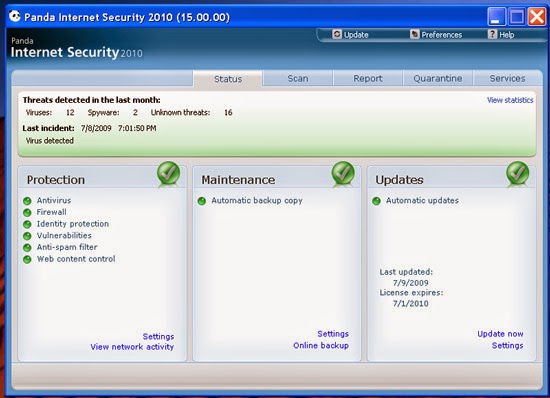
Task: Click the Panda logo in title bar
Action: coord(15,16)
